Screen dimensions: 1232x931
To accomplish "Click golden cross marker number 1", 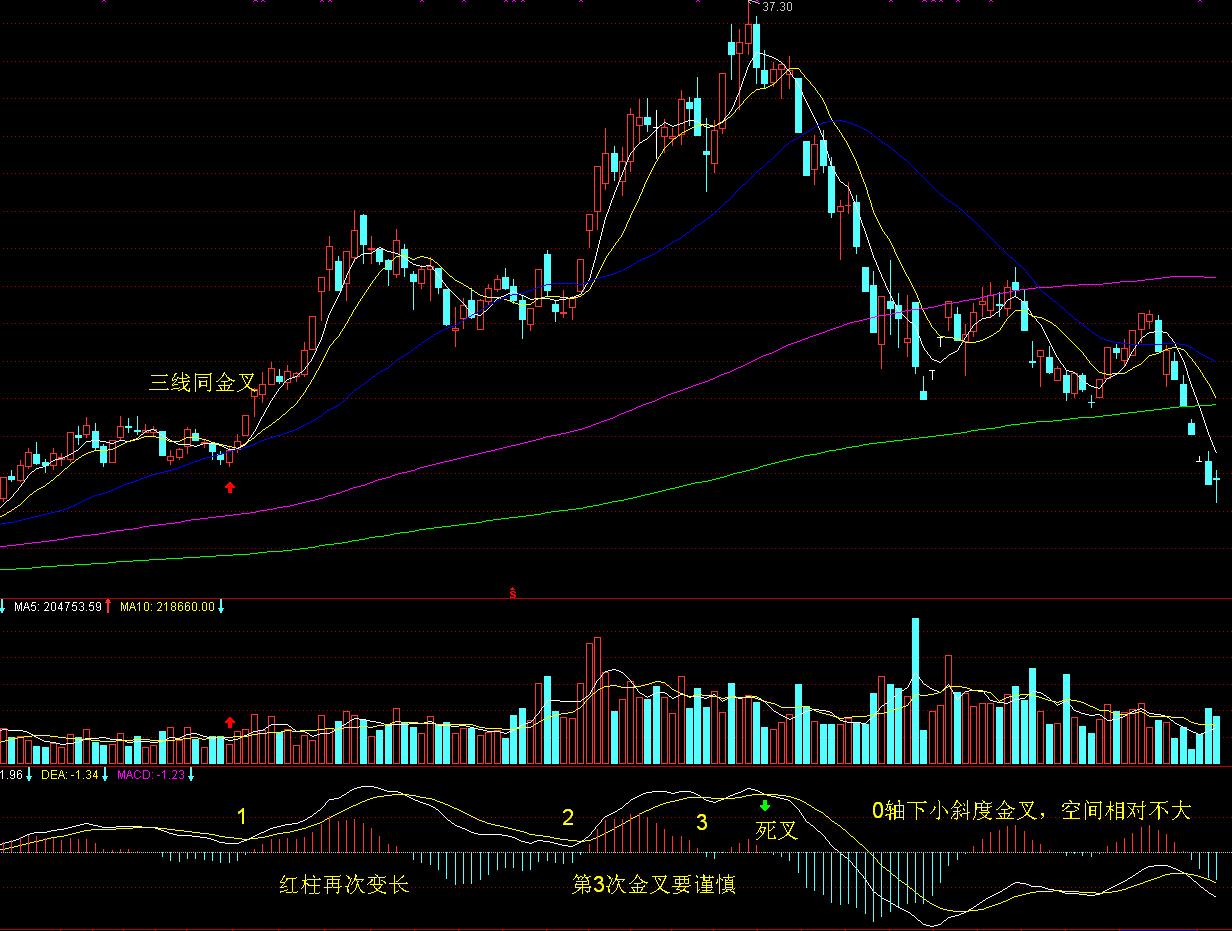I will click(x=241, y=817).
